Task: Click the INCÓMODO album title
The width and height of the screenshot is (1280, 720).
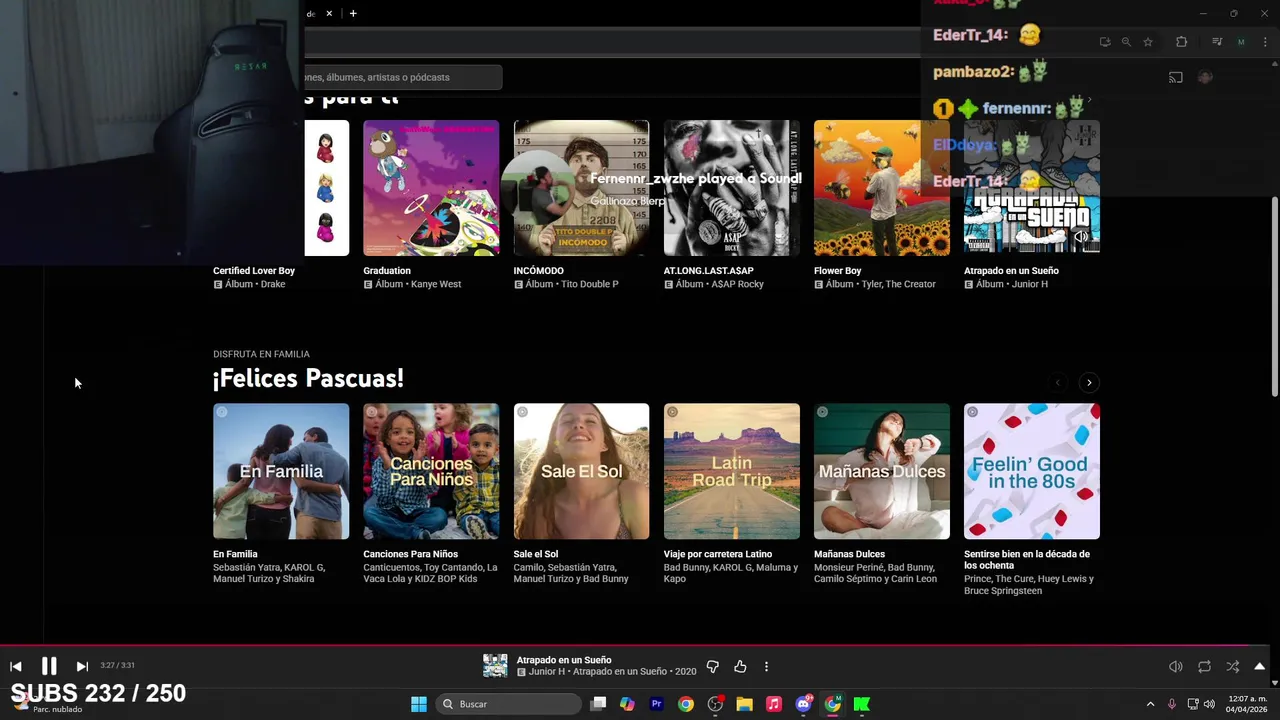Action: 539,271
